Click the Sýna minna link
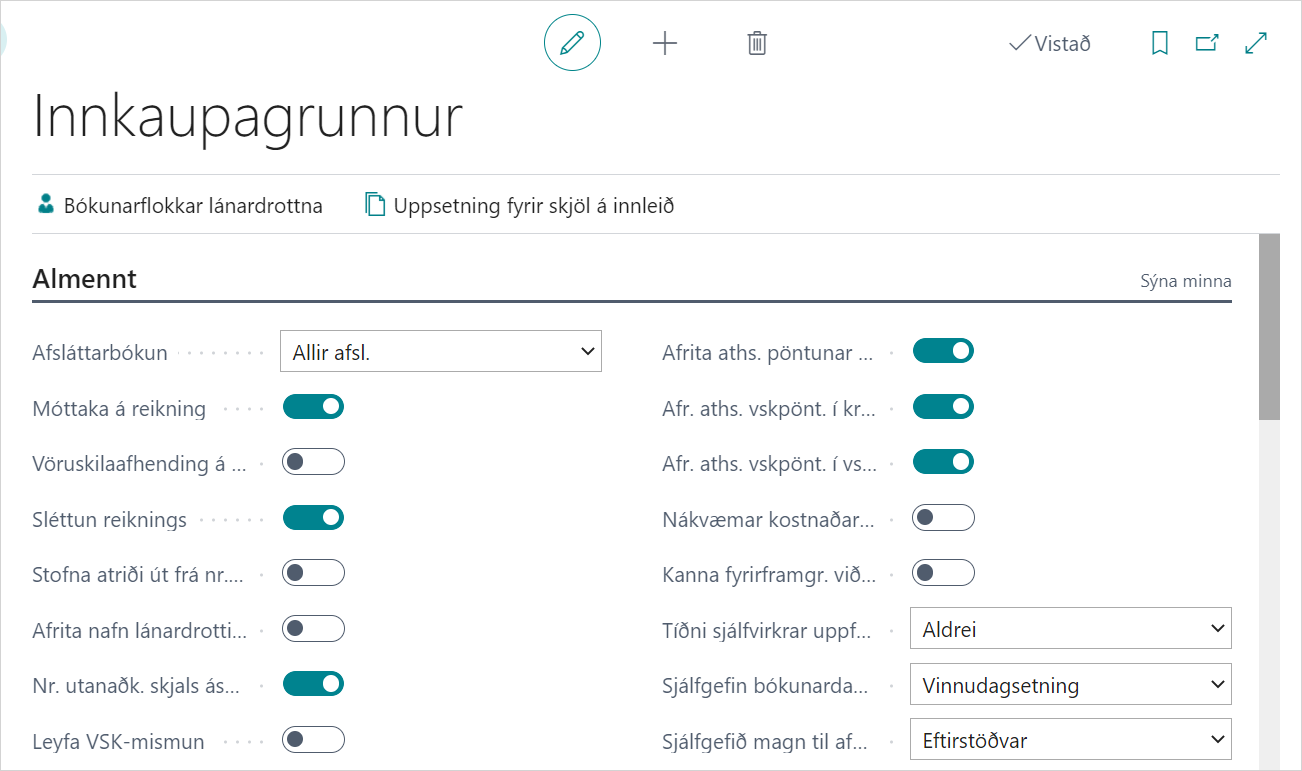Screen dimensions: 1302x771 click(x=1186, y=281)
